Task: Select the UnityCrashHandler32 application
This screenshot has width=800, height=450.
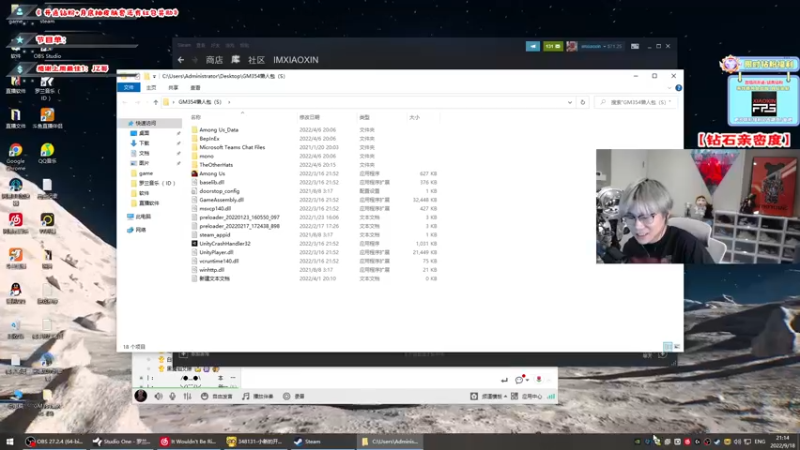Action: pos(224,243)
